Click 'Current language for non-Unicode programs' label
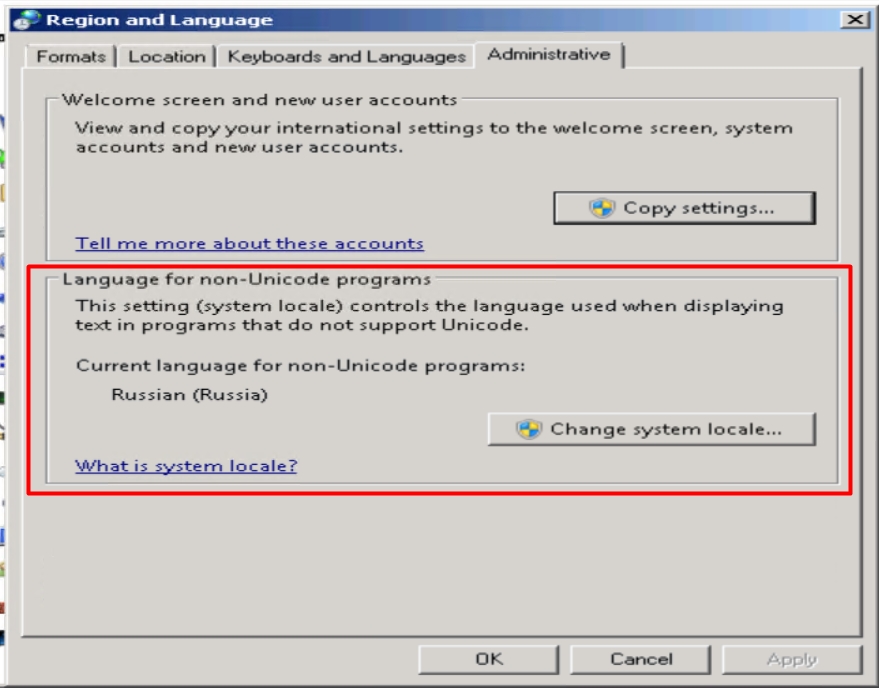The width and height of the screenshot is (879, 688). pyautogui.click(x=300, y=366)
